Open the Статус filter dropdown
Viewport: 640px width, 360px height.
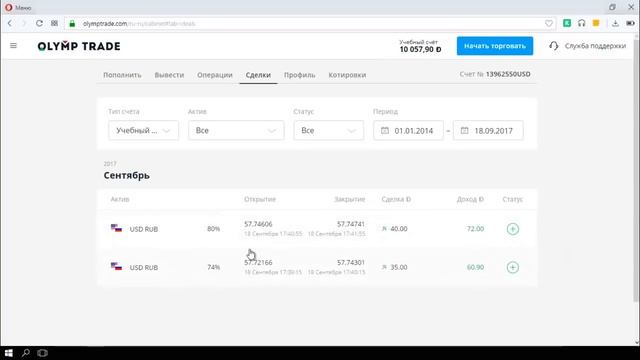tap(329, 131)
